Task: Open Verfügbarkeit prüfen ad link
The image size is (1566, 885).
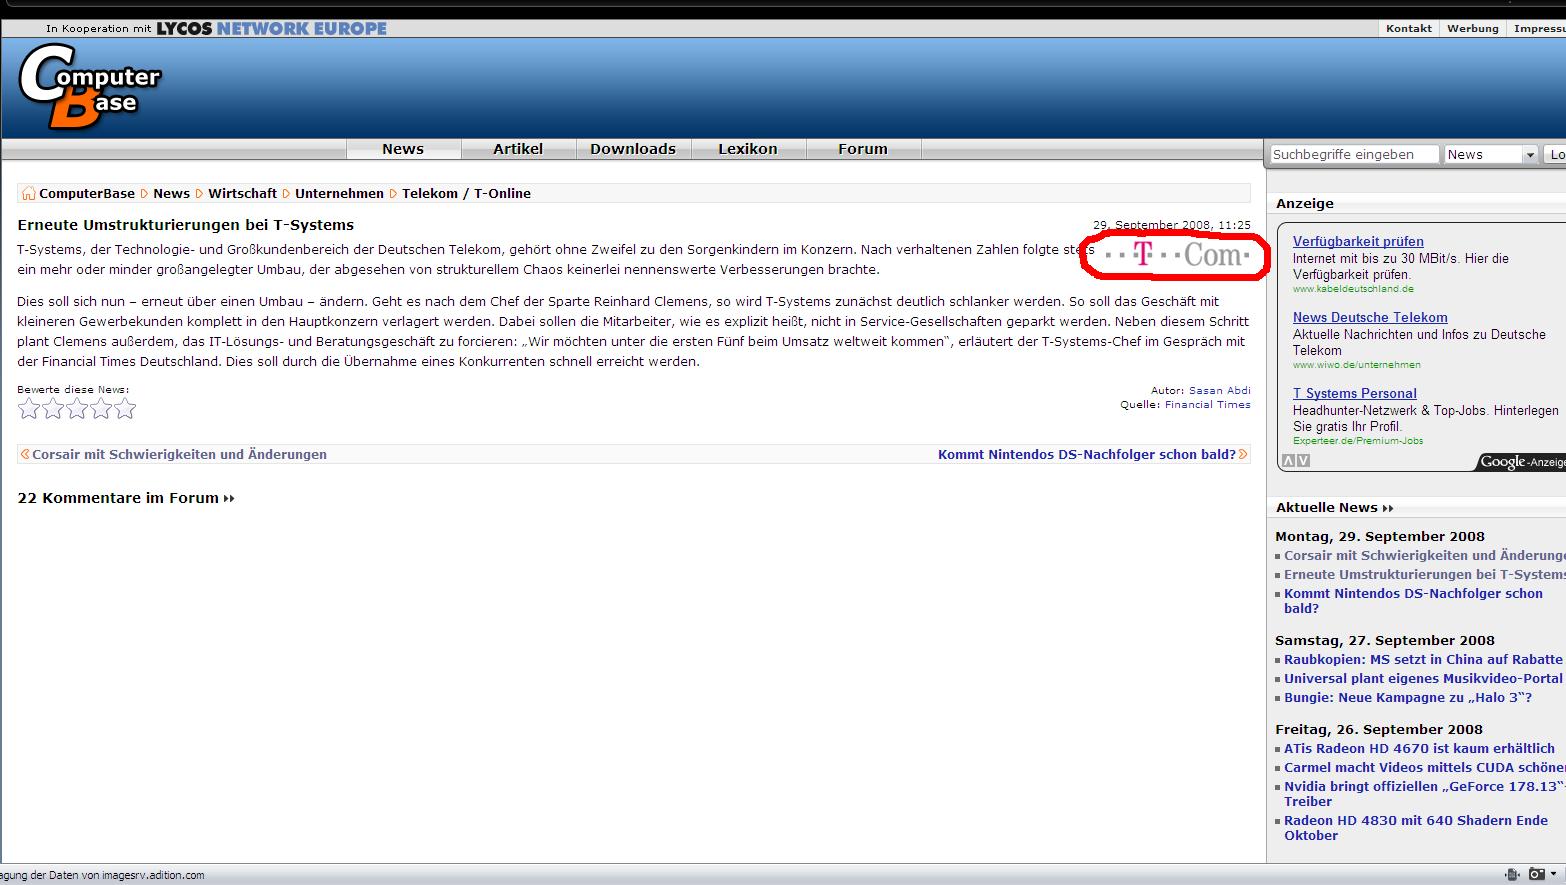Action: click(1358, 242)
